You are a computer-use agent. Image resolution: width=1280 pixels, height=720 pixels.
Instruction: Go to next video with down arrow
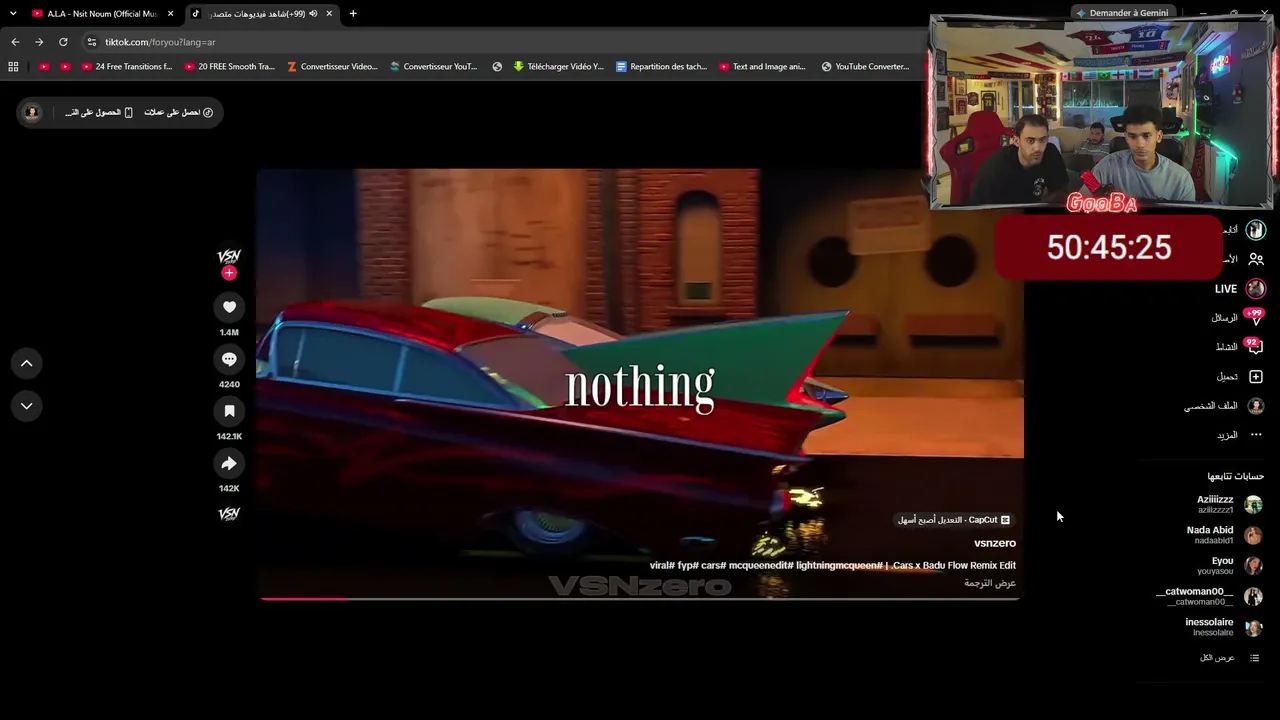pyautogui.click(x=27, y=406)
